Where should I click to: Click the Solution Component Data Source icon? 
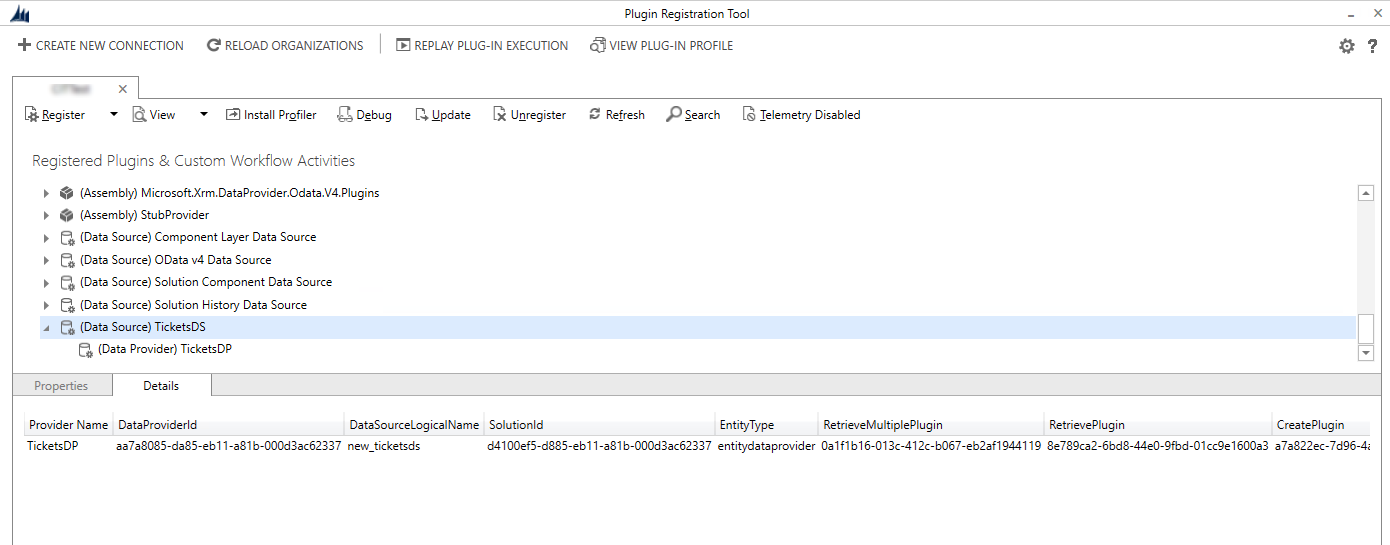67,283
